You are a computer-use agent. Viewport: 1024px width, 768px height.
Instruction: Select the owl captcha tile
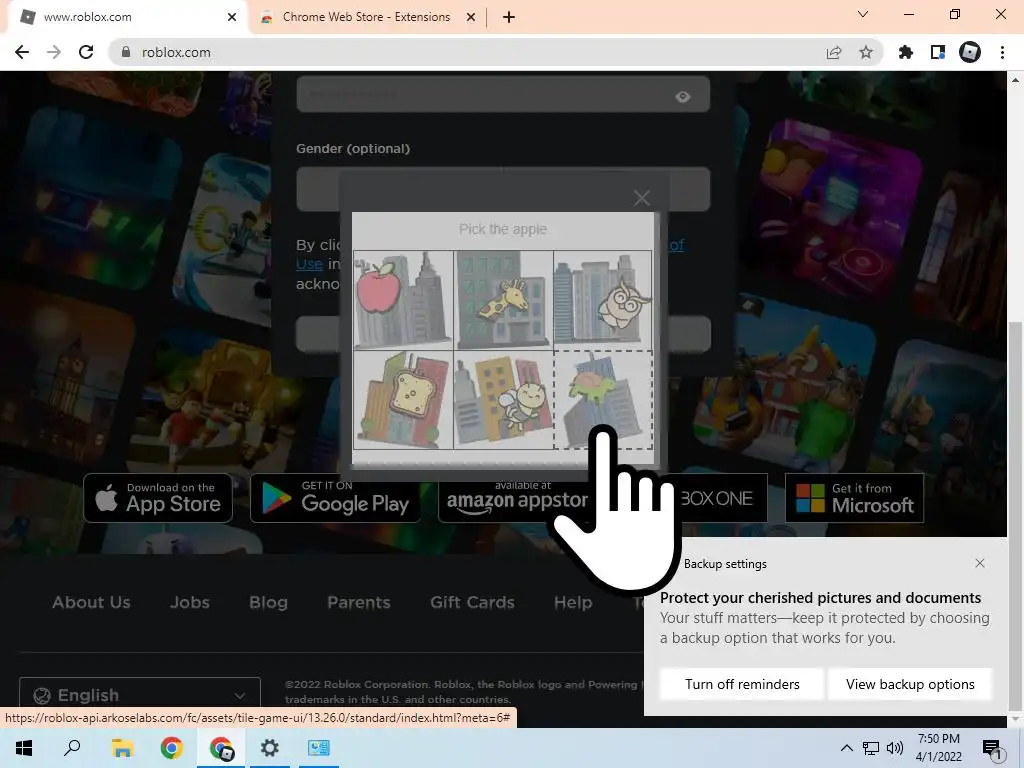(603, 300)
